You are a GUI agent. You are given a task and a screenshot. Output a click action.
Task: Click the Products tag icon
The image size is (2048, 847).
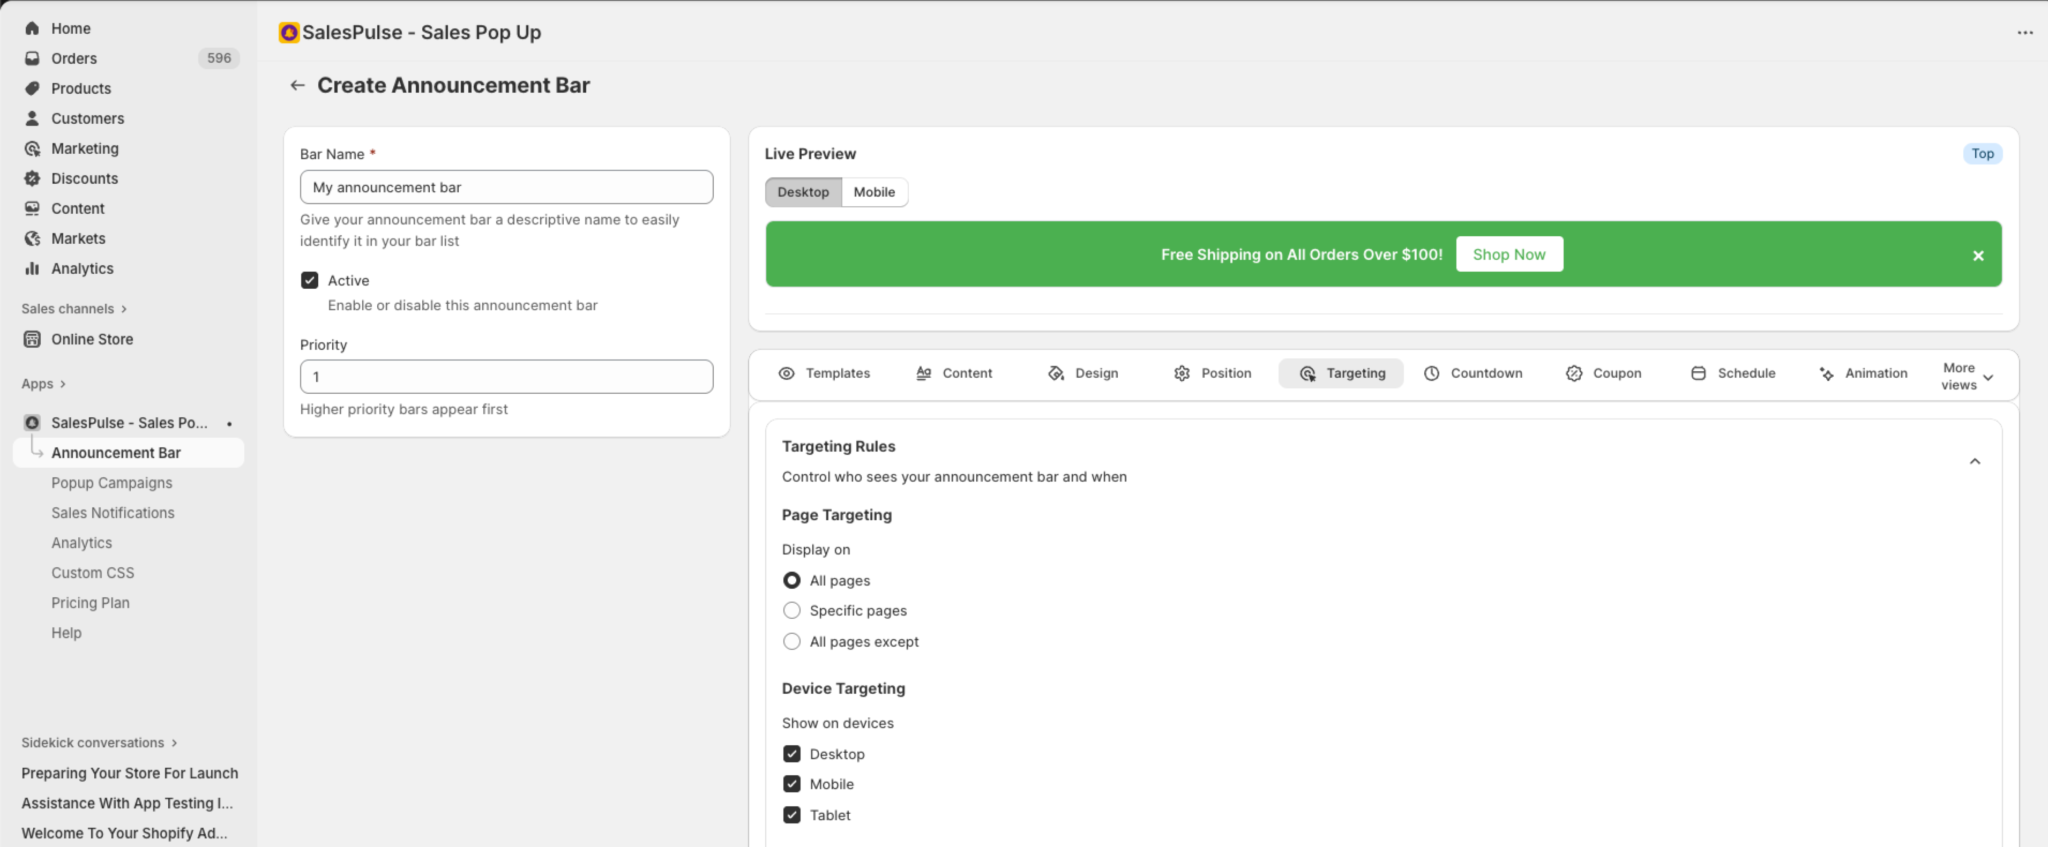click(x=32, y=88)
